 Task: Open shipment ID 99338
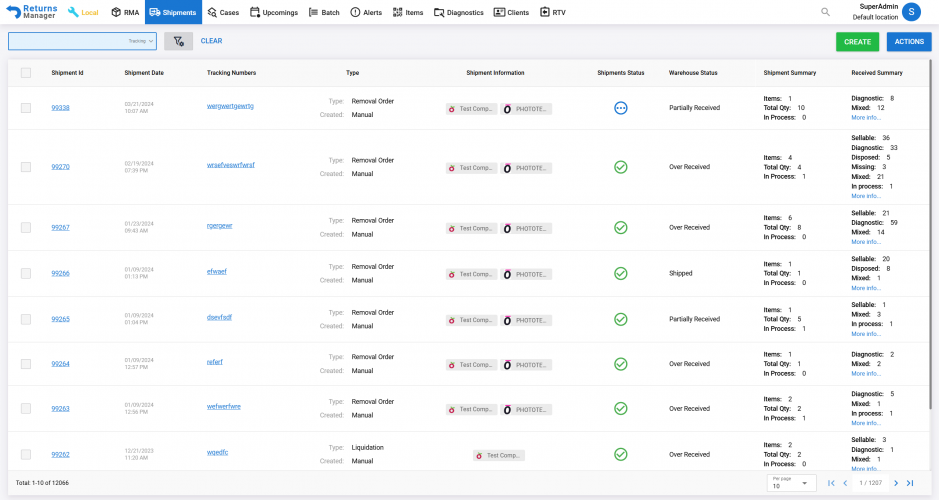click(60, 108)
